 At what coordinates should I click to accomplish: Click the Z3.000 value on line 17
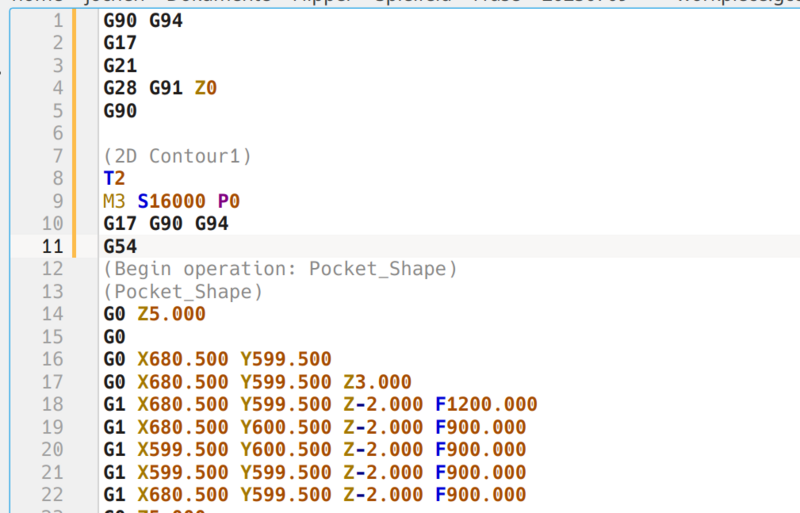378,382
